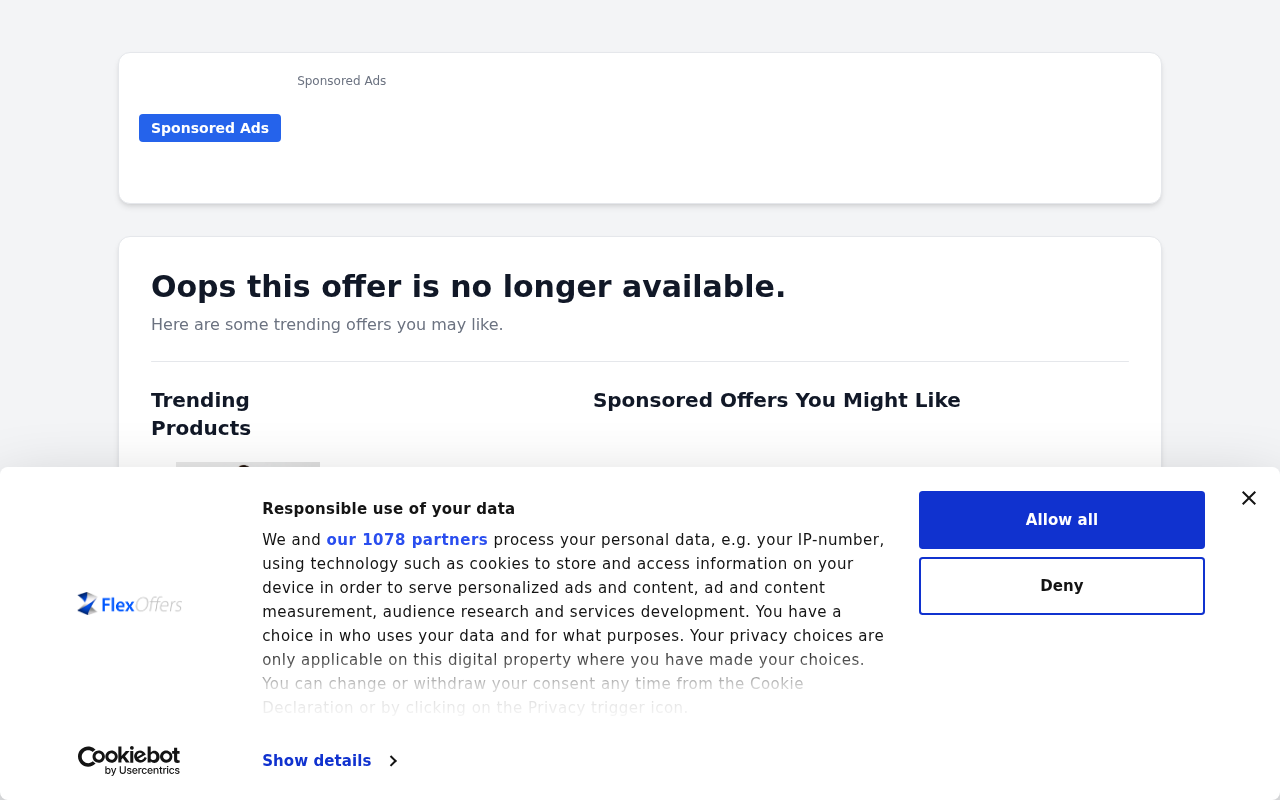Click the 'Responsible use of your data' title

388,509
